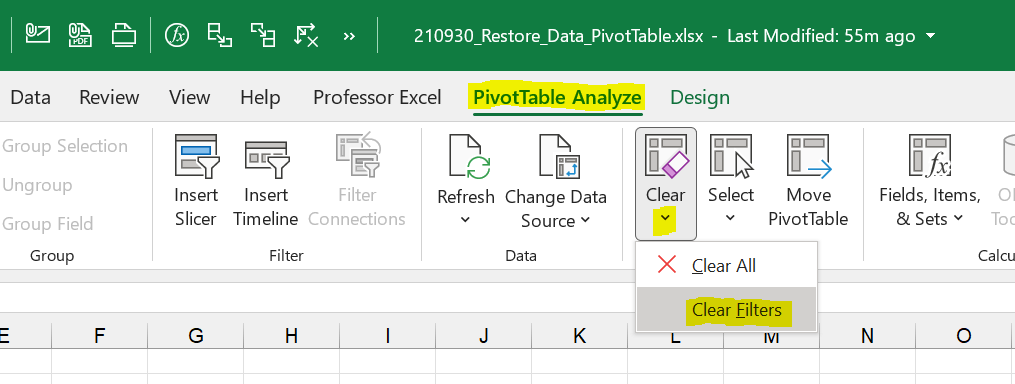This screenshot has height=384, width=1015.
Task: Expand quick access toolbar overflow chevrons
Action: click(350, 36)
